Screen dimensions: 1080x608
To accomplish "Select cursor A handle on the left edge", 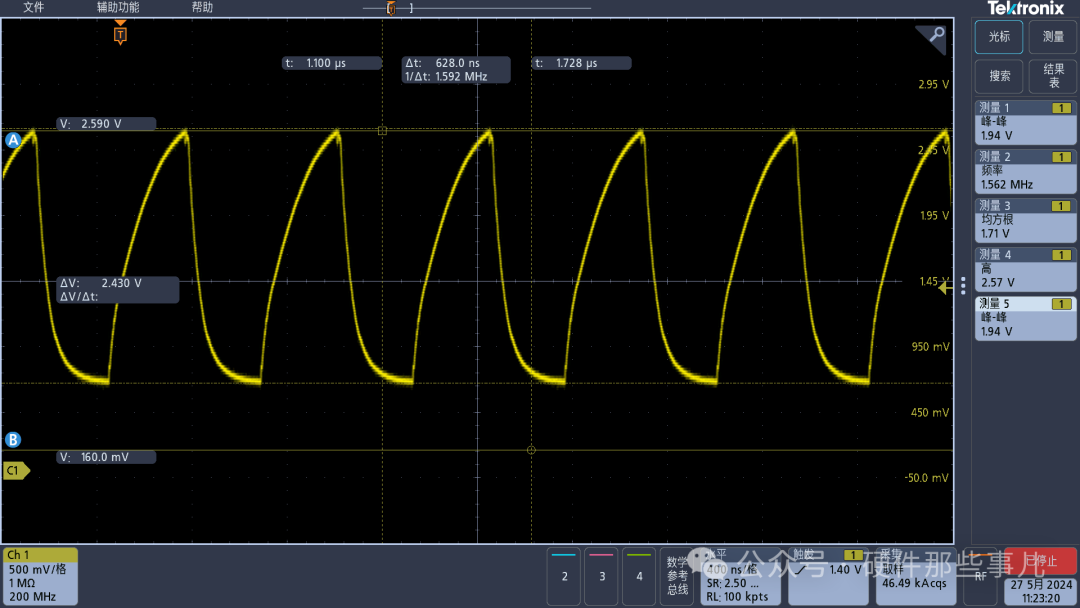I will 13,141.
